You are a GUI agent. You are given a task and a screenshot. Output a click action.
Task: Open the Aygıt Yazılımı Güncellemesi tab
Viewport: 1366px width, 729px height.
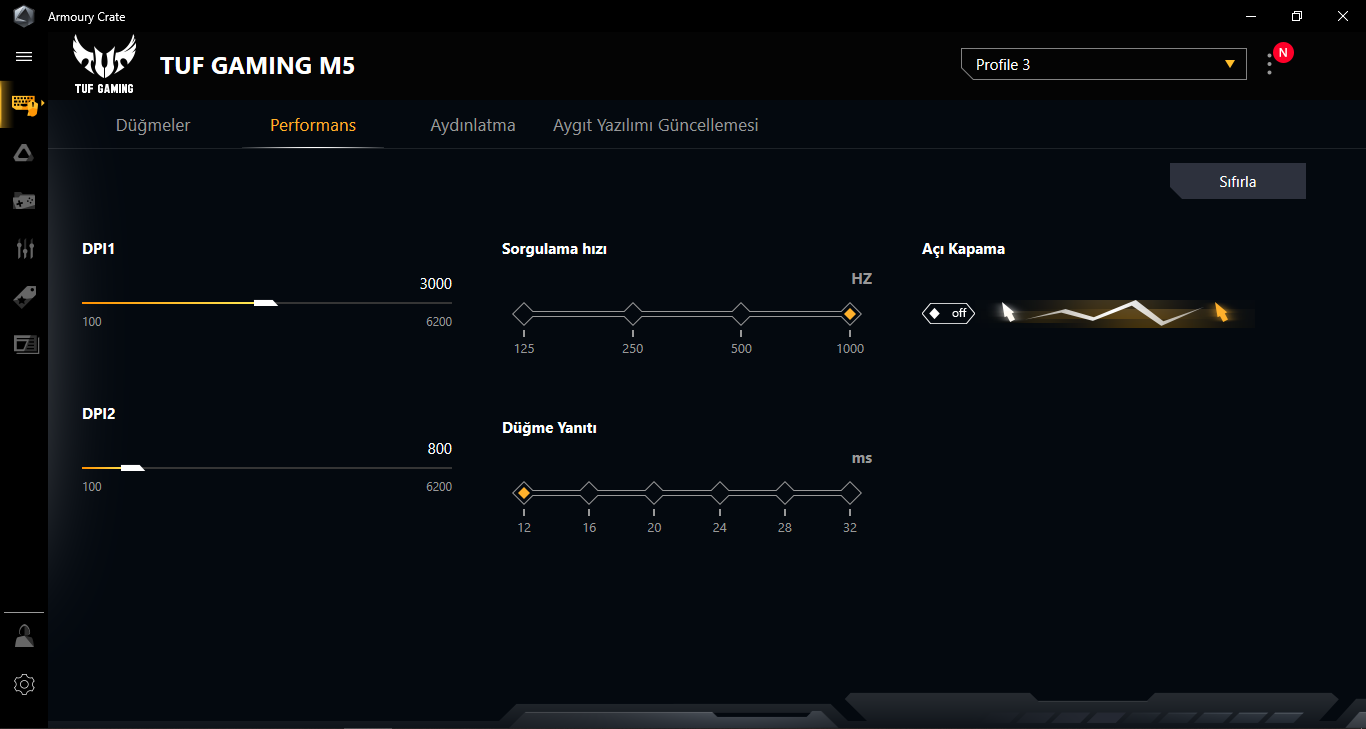(x=656, y=125)
